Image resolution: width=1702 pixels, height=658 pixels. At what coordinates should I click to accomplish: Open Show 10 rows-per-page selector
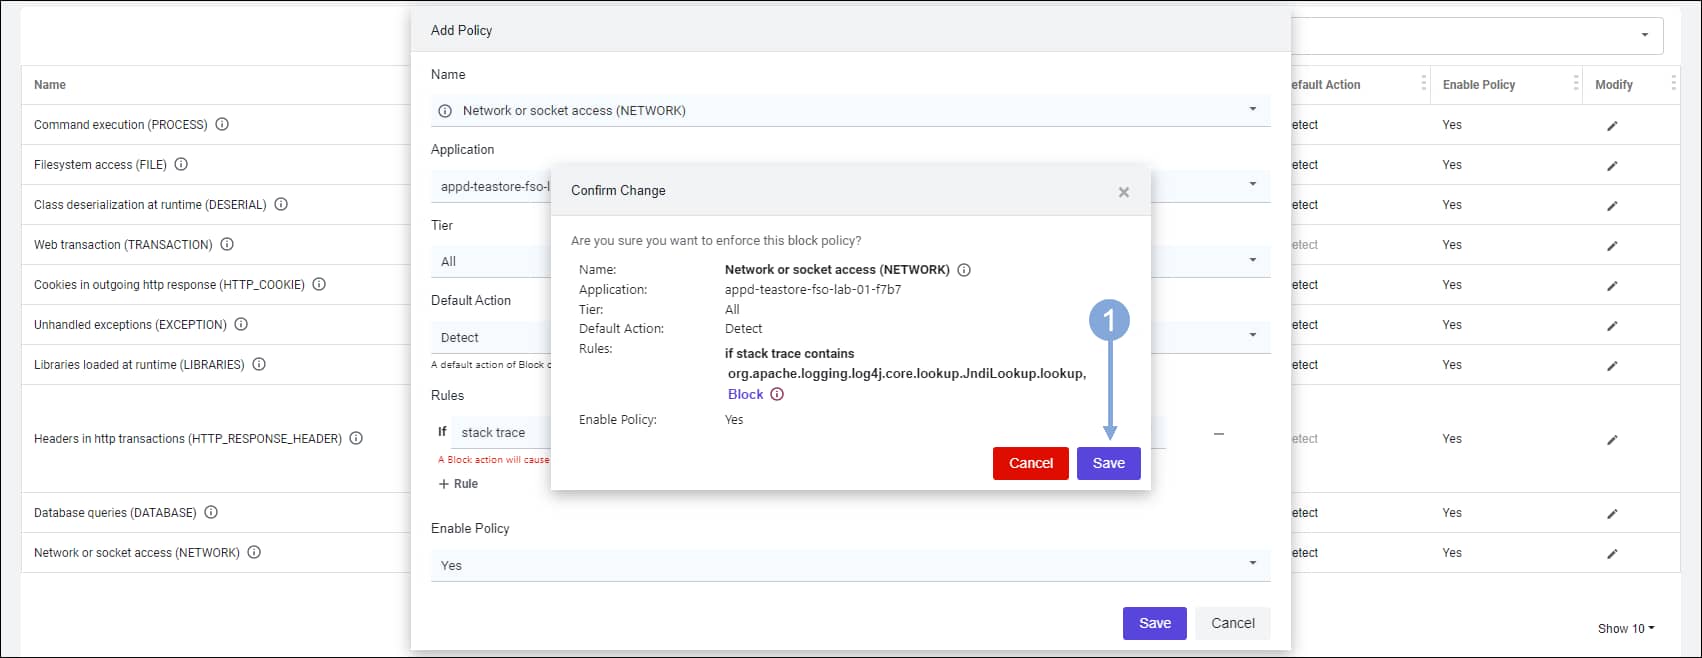pyautogui.click(x=1626, y=629)
